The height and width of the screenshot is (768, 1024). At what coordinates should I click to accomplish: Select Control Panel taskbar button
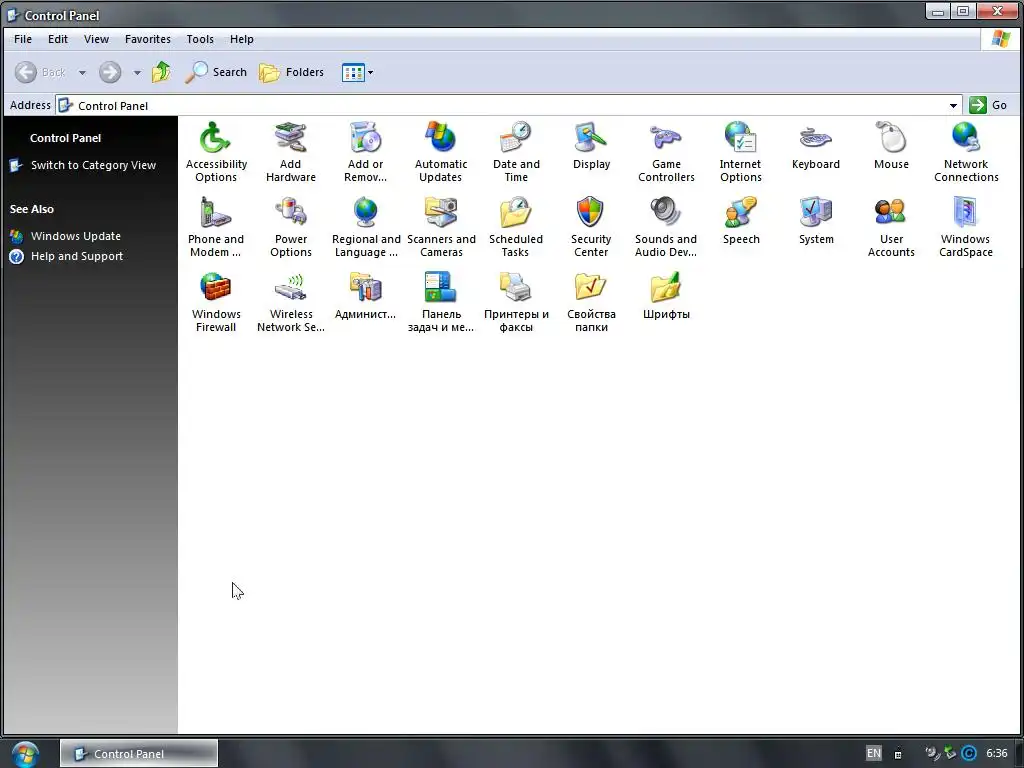[x=139, y=754]
